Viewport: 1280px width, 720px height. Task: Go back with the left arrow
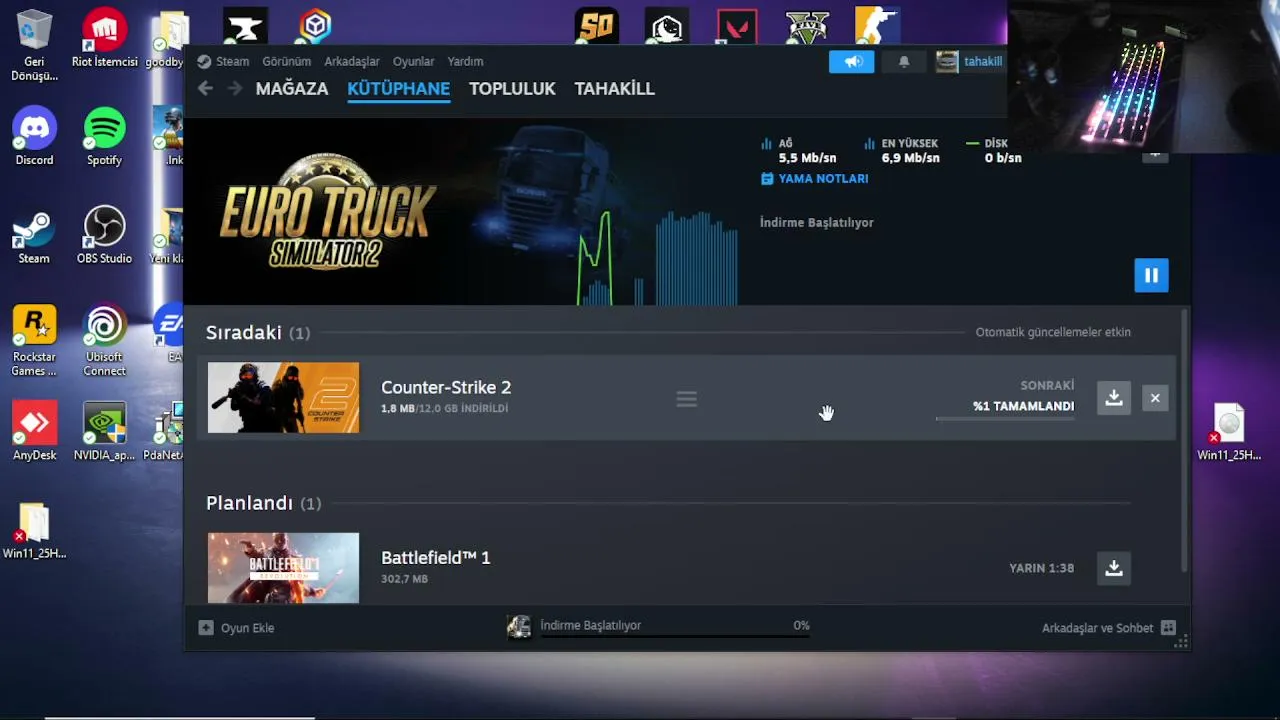[205, 88]
